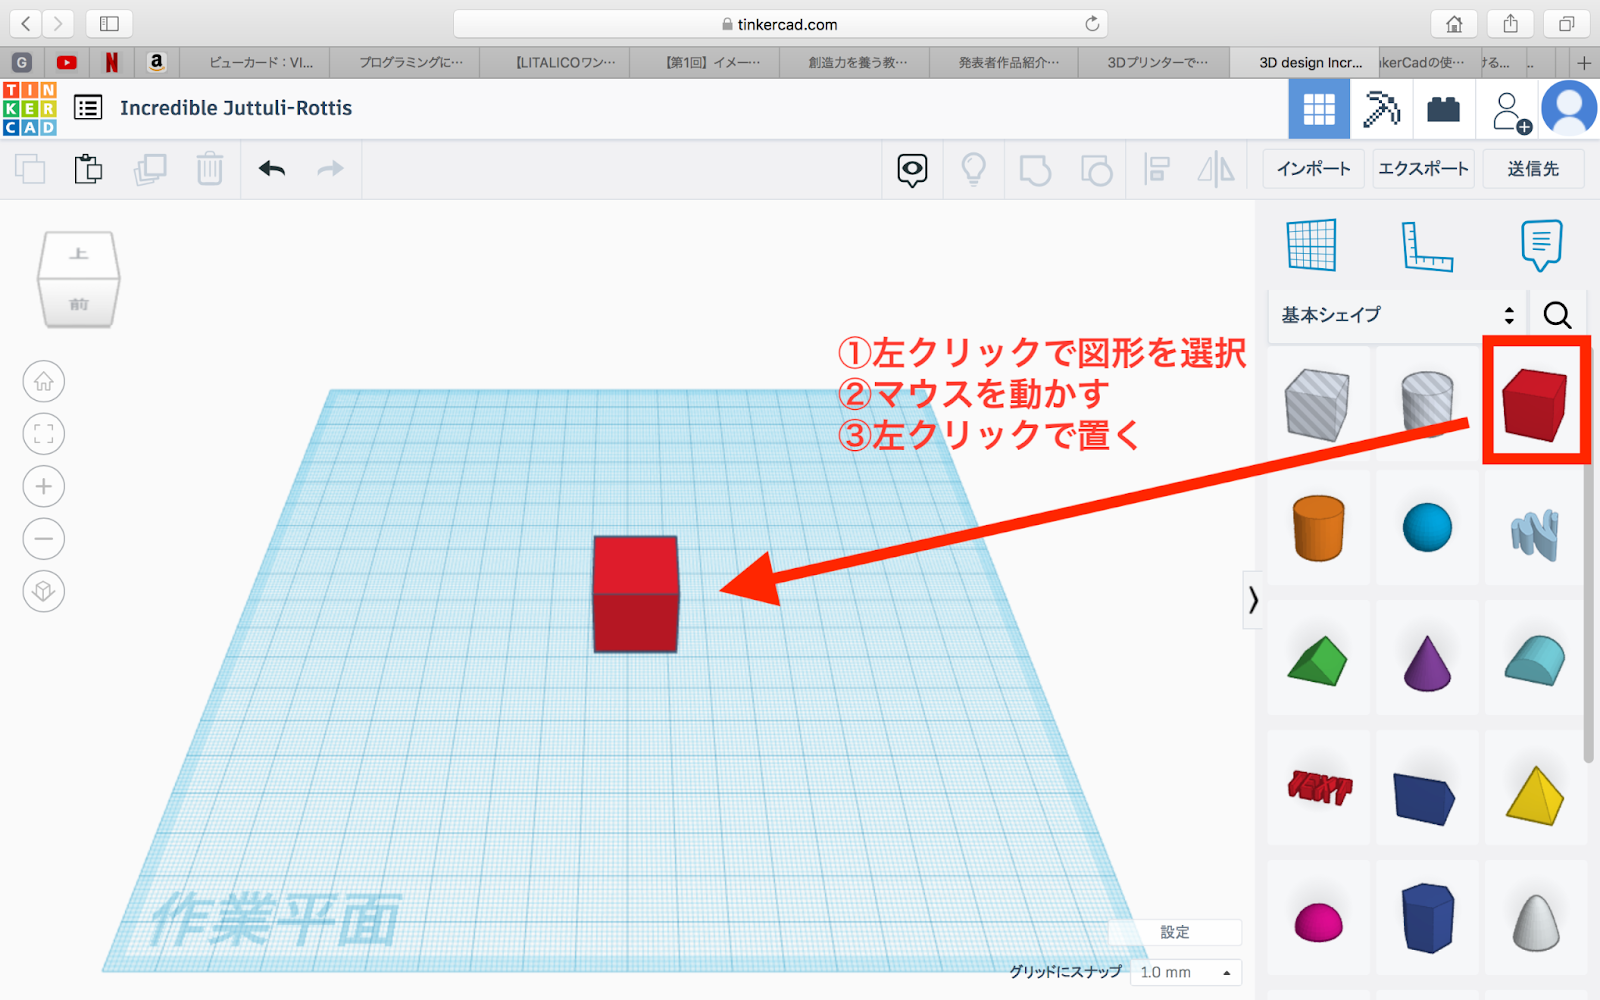Switch to orthographic view
This screenshot has width=1600, height=1000.
click(x=43, y=591)
